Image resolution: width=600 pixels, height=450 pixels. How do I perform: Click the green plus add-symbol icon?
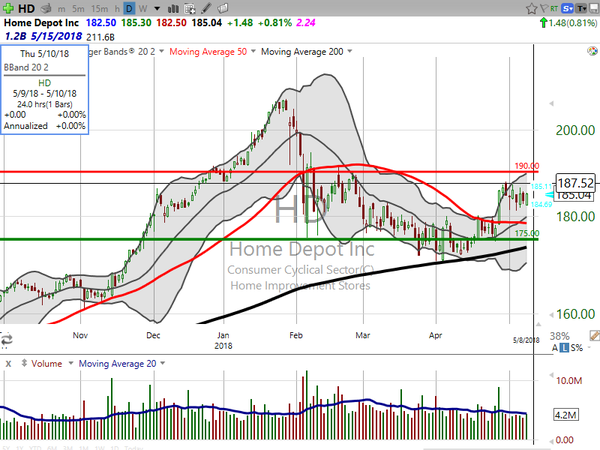pyautogui.click(x=8, y=8)
